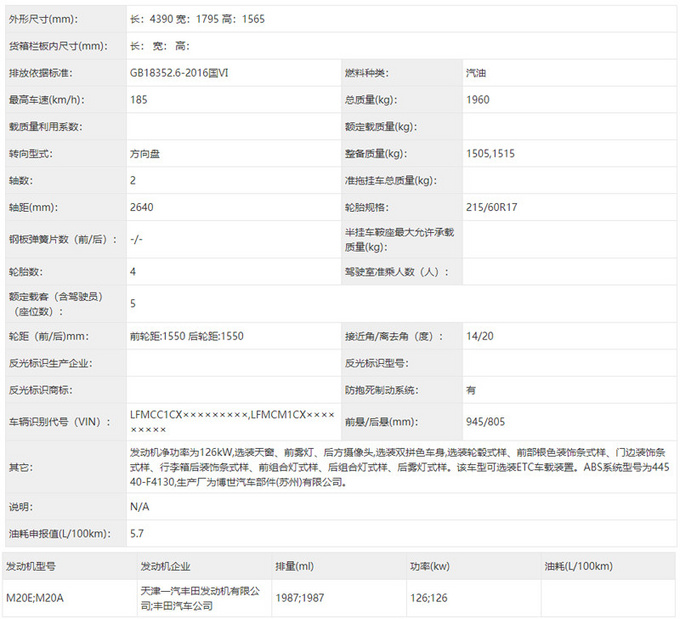
Task: Click the label 轮胎规格:
Action: [x=367, y=207]
